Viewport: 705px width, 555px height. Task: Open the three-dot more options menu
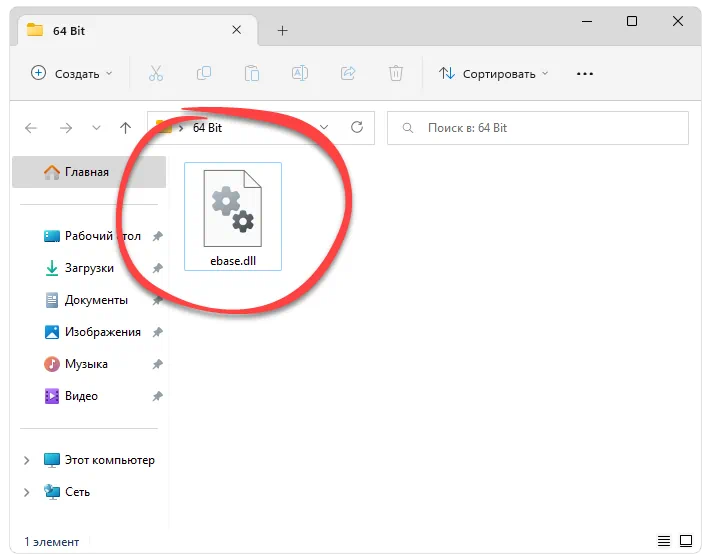585,74
